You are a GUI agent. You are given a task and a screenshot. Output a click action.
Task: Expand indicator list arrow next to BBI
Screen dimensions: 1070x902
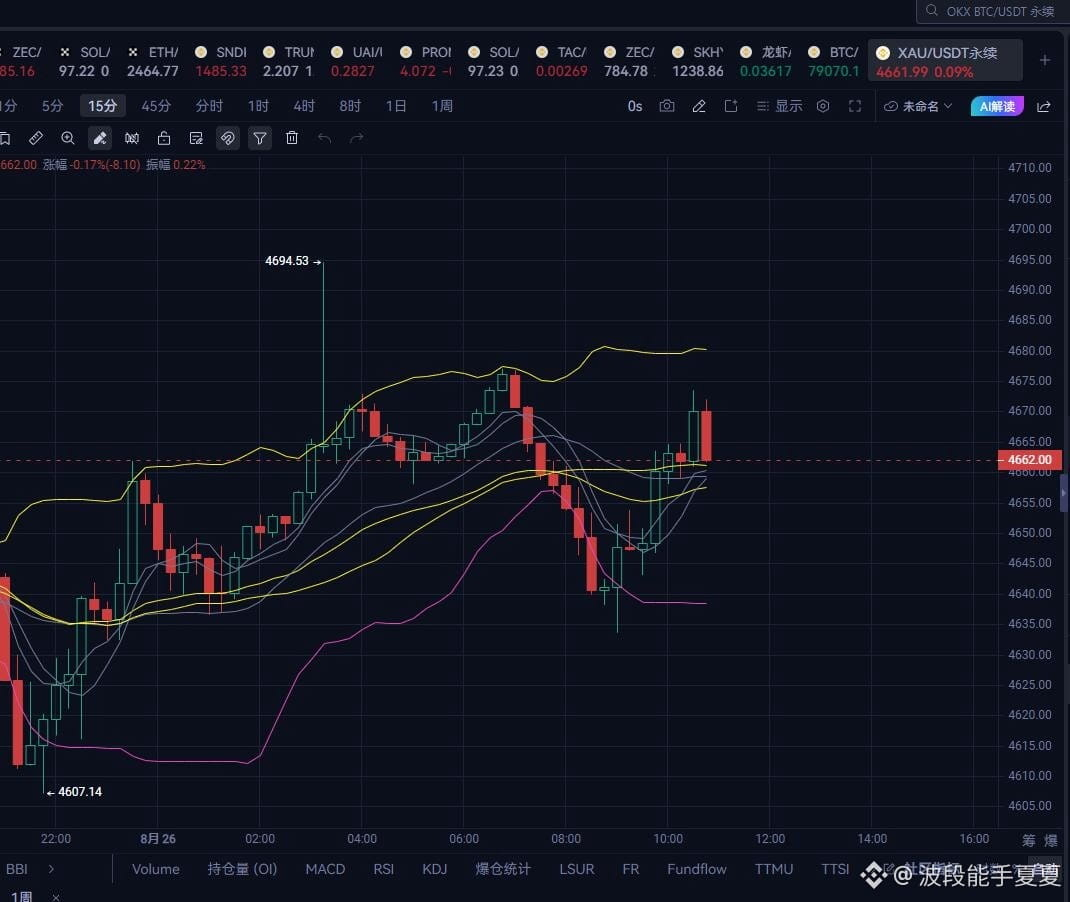click(51, 869)
